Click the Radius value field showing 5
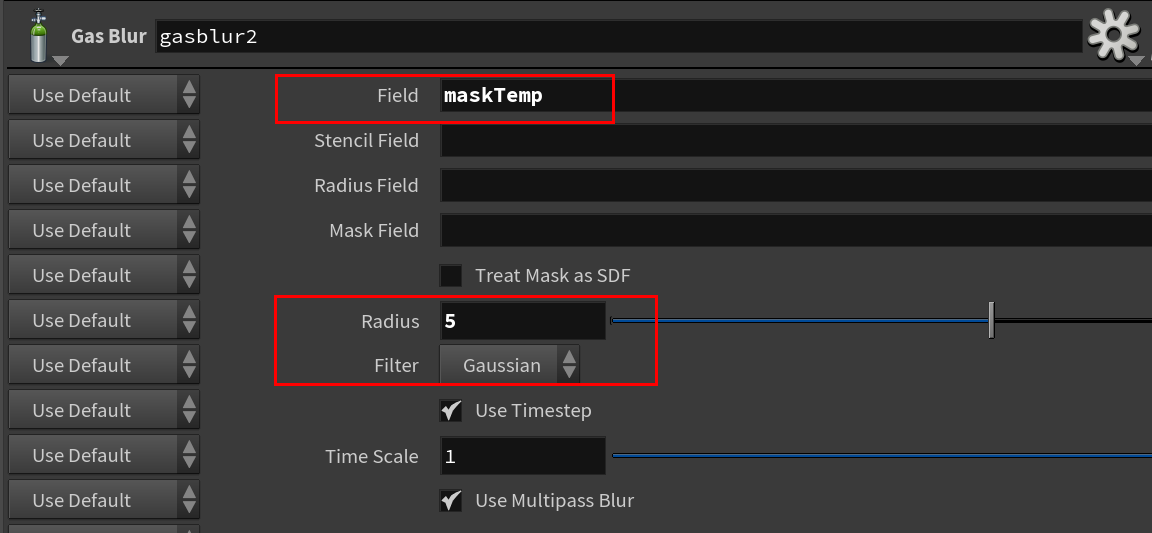This screenshot has height=533, width=1152. [x=523, y=321]
